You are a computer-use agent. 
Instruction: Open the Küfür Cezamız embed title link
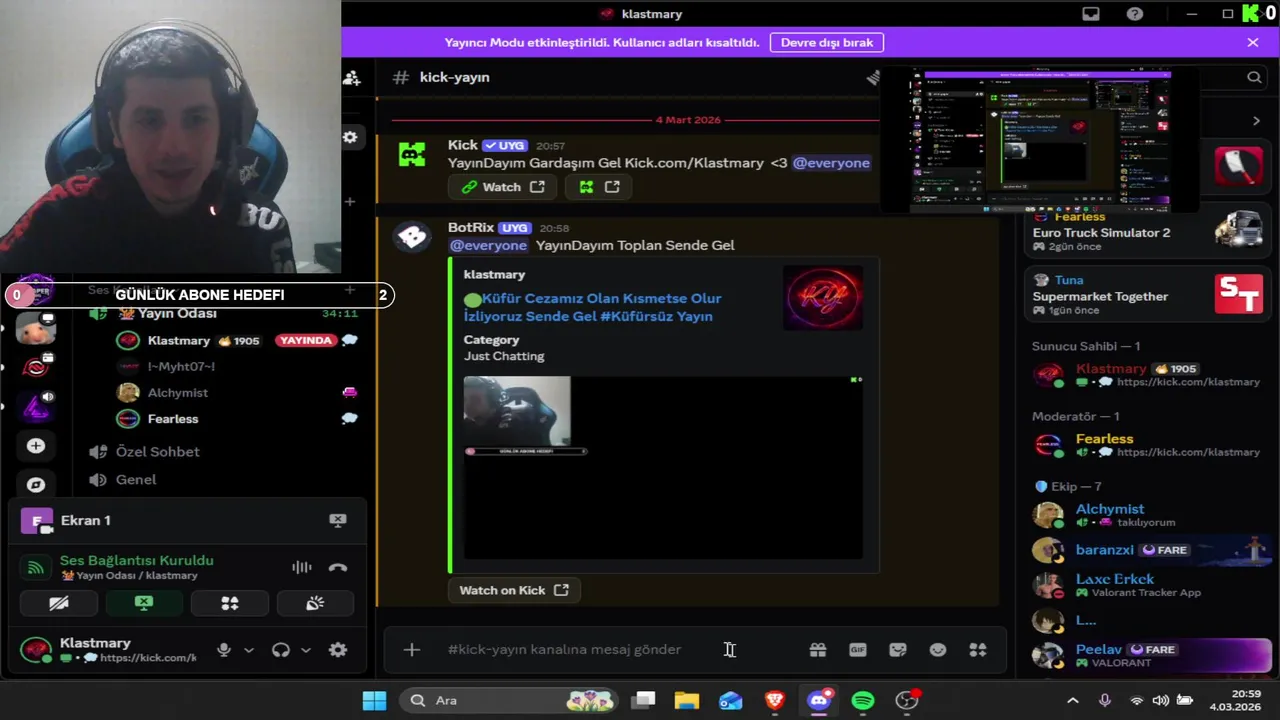[x=592, y=307]
